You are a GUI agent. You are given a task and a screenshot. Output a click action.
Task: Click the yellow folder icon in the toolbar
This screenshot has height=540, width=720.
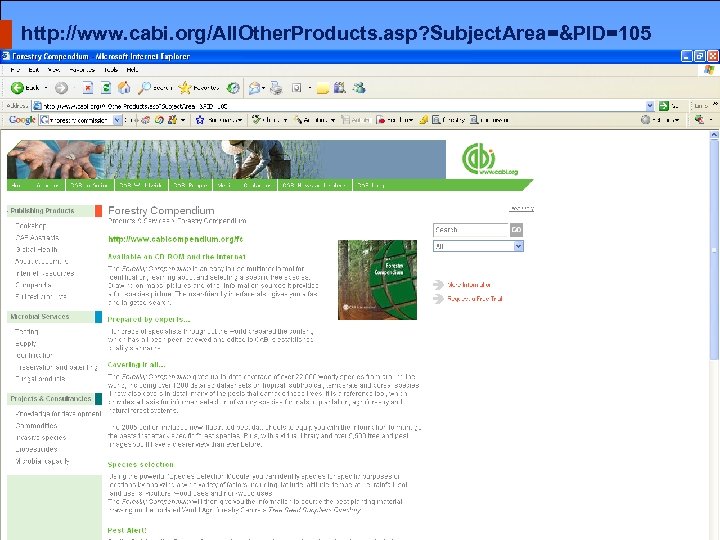(323, 88)
